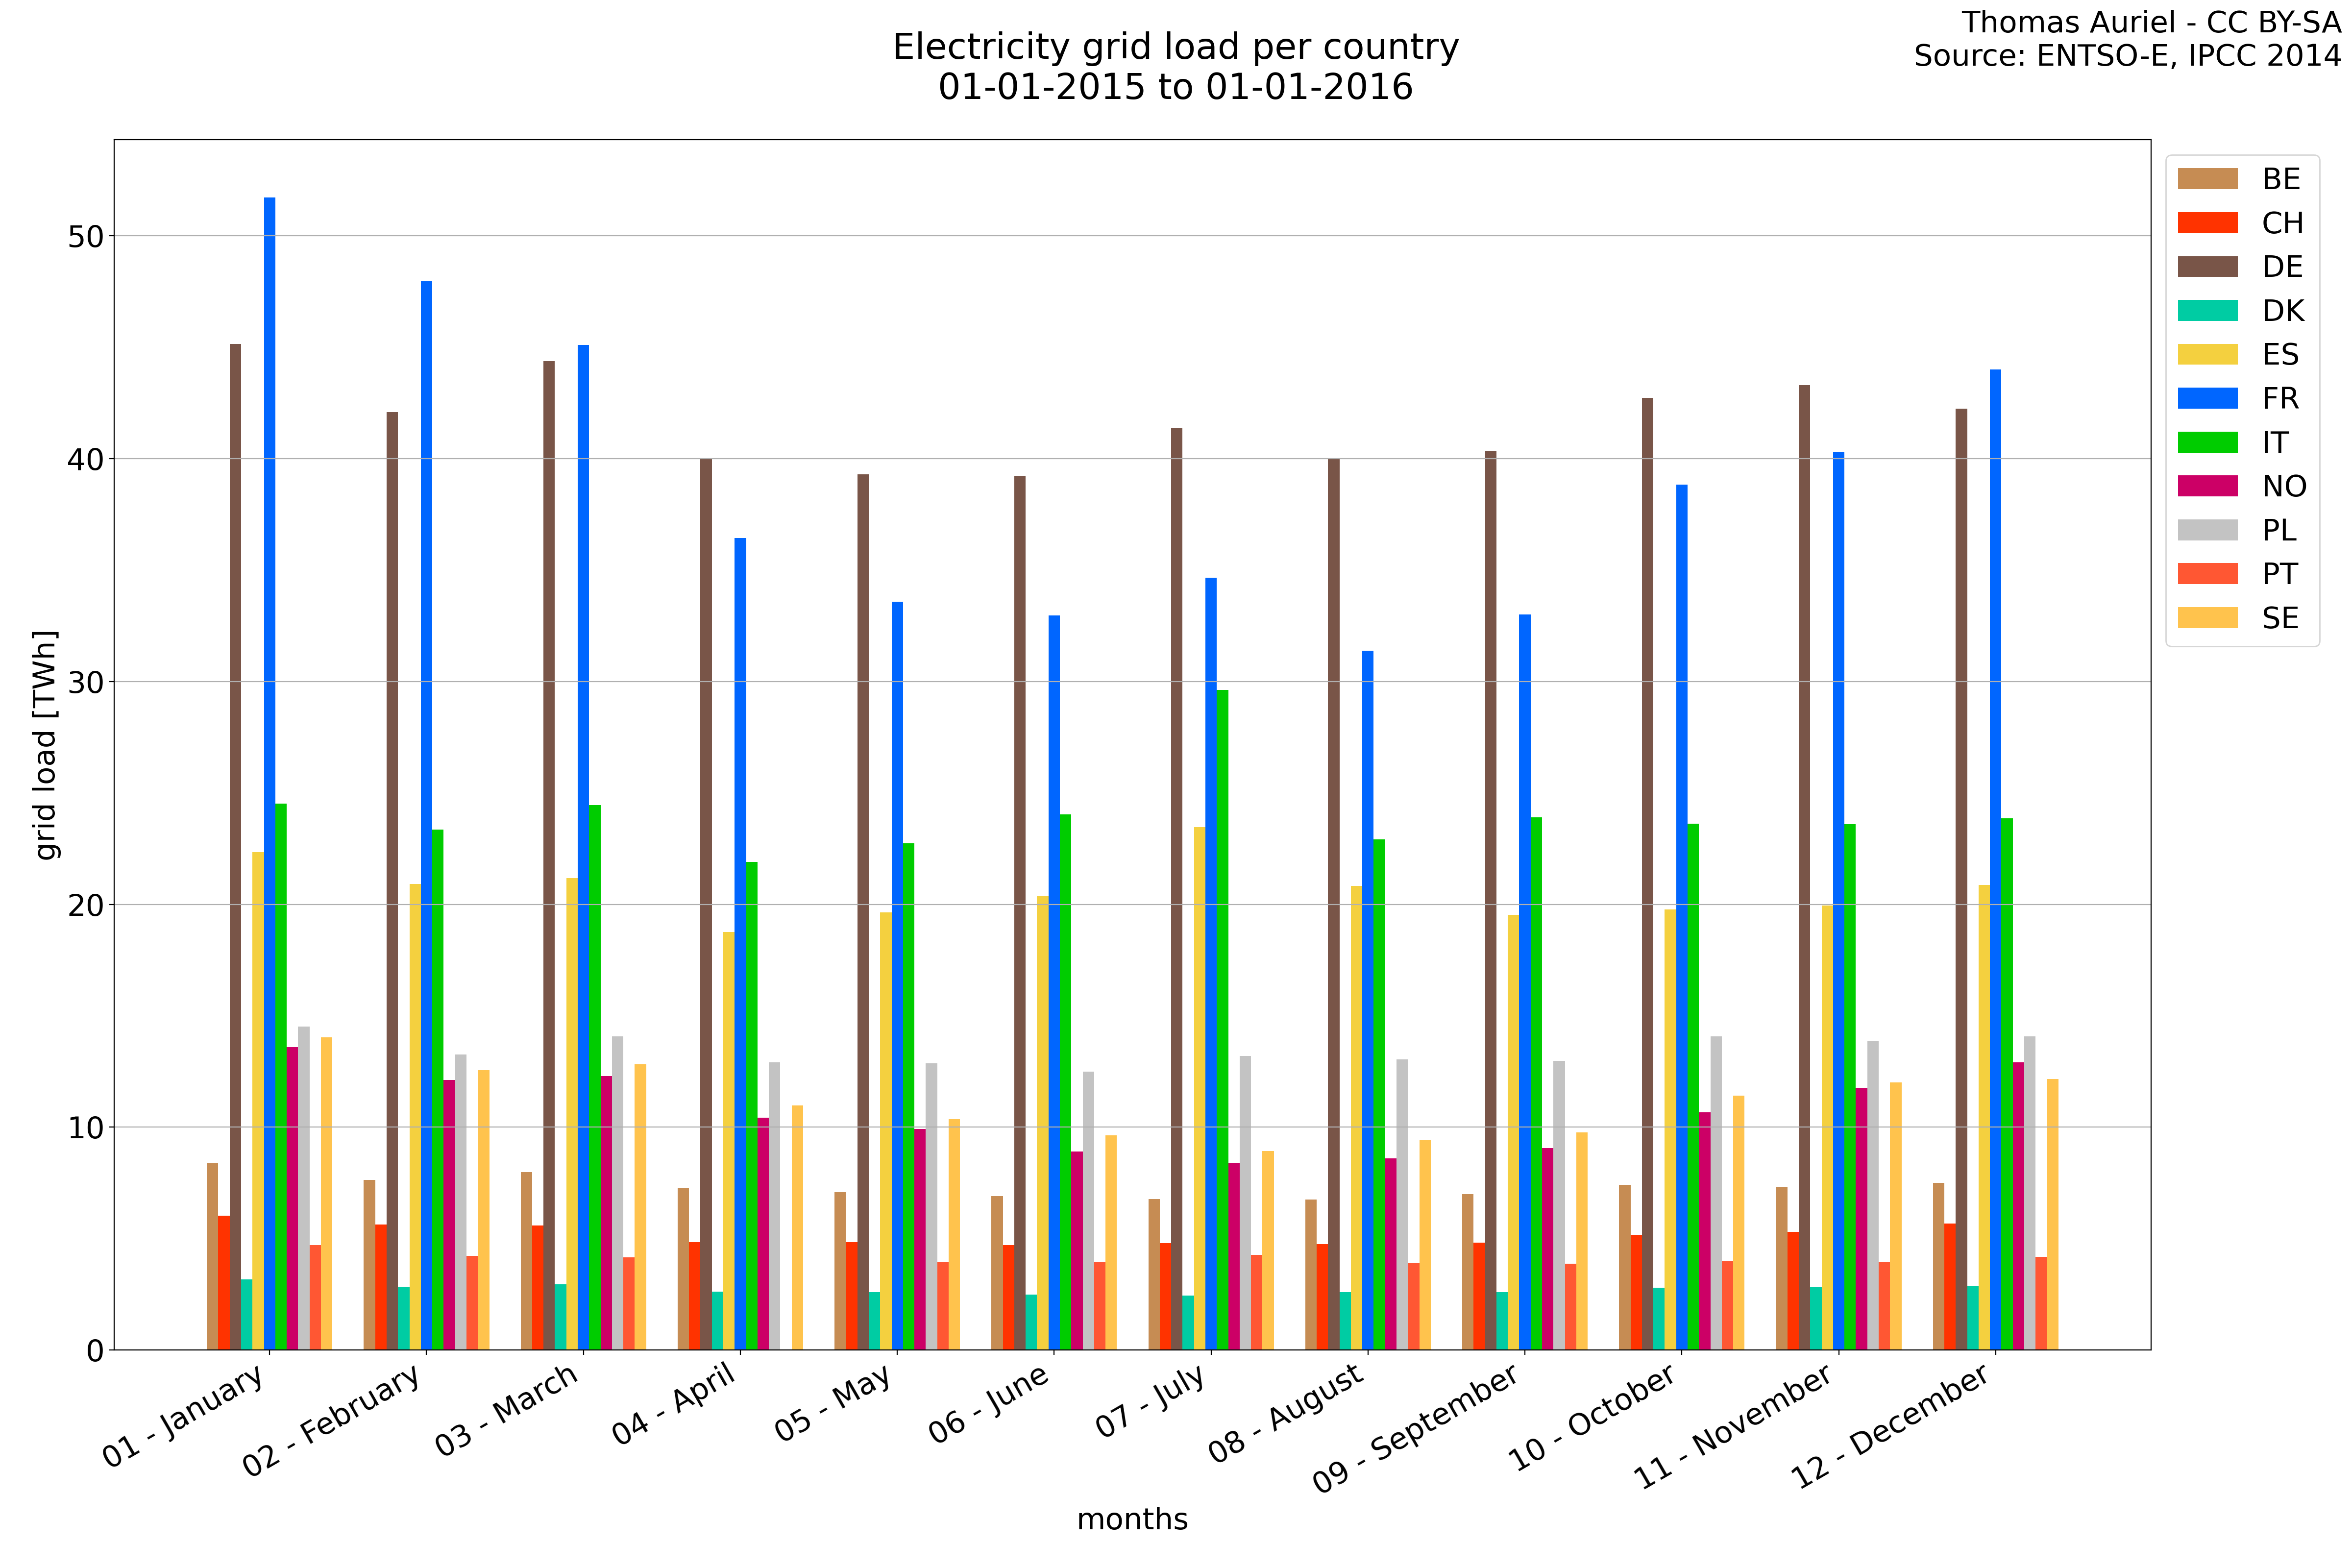Click the FR blue legend swatch
This screenshot has height=1568, width=2352.
tap(2207, 398)
